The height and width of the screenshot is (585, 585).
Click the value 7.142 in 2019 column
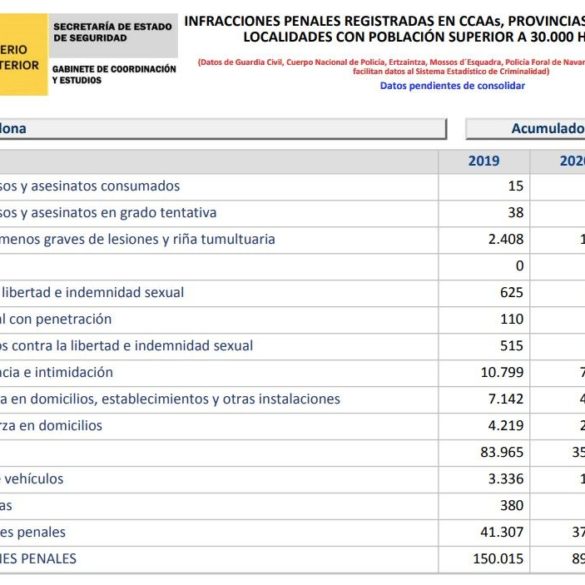click(506, 399)
